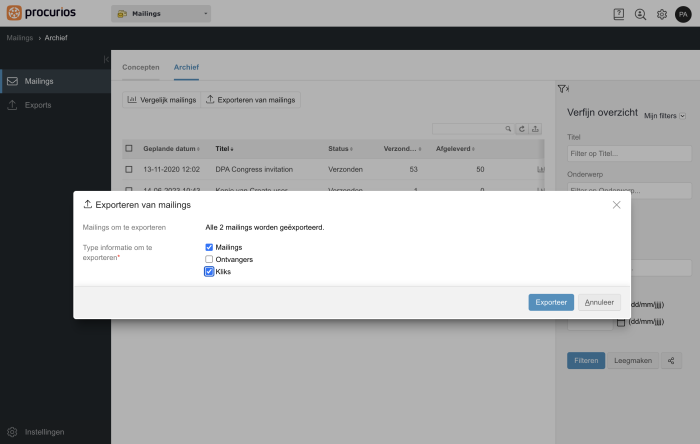This screenshot has width=700, height=444.
Task: Sort by Status column
Action: [340, 149]
